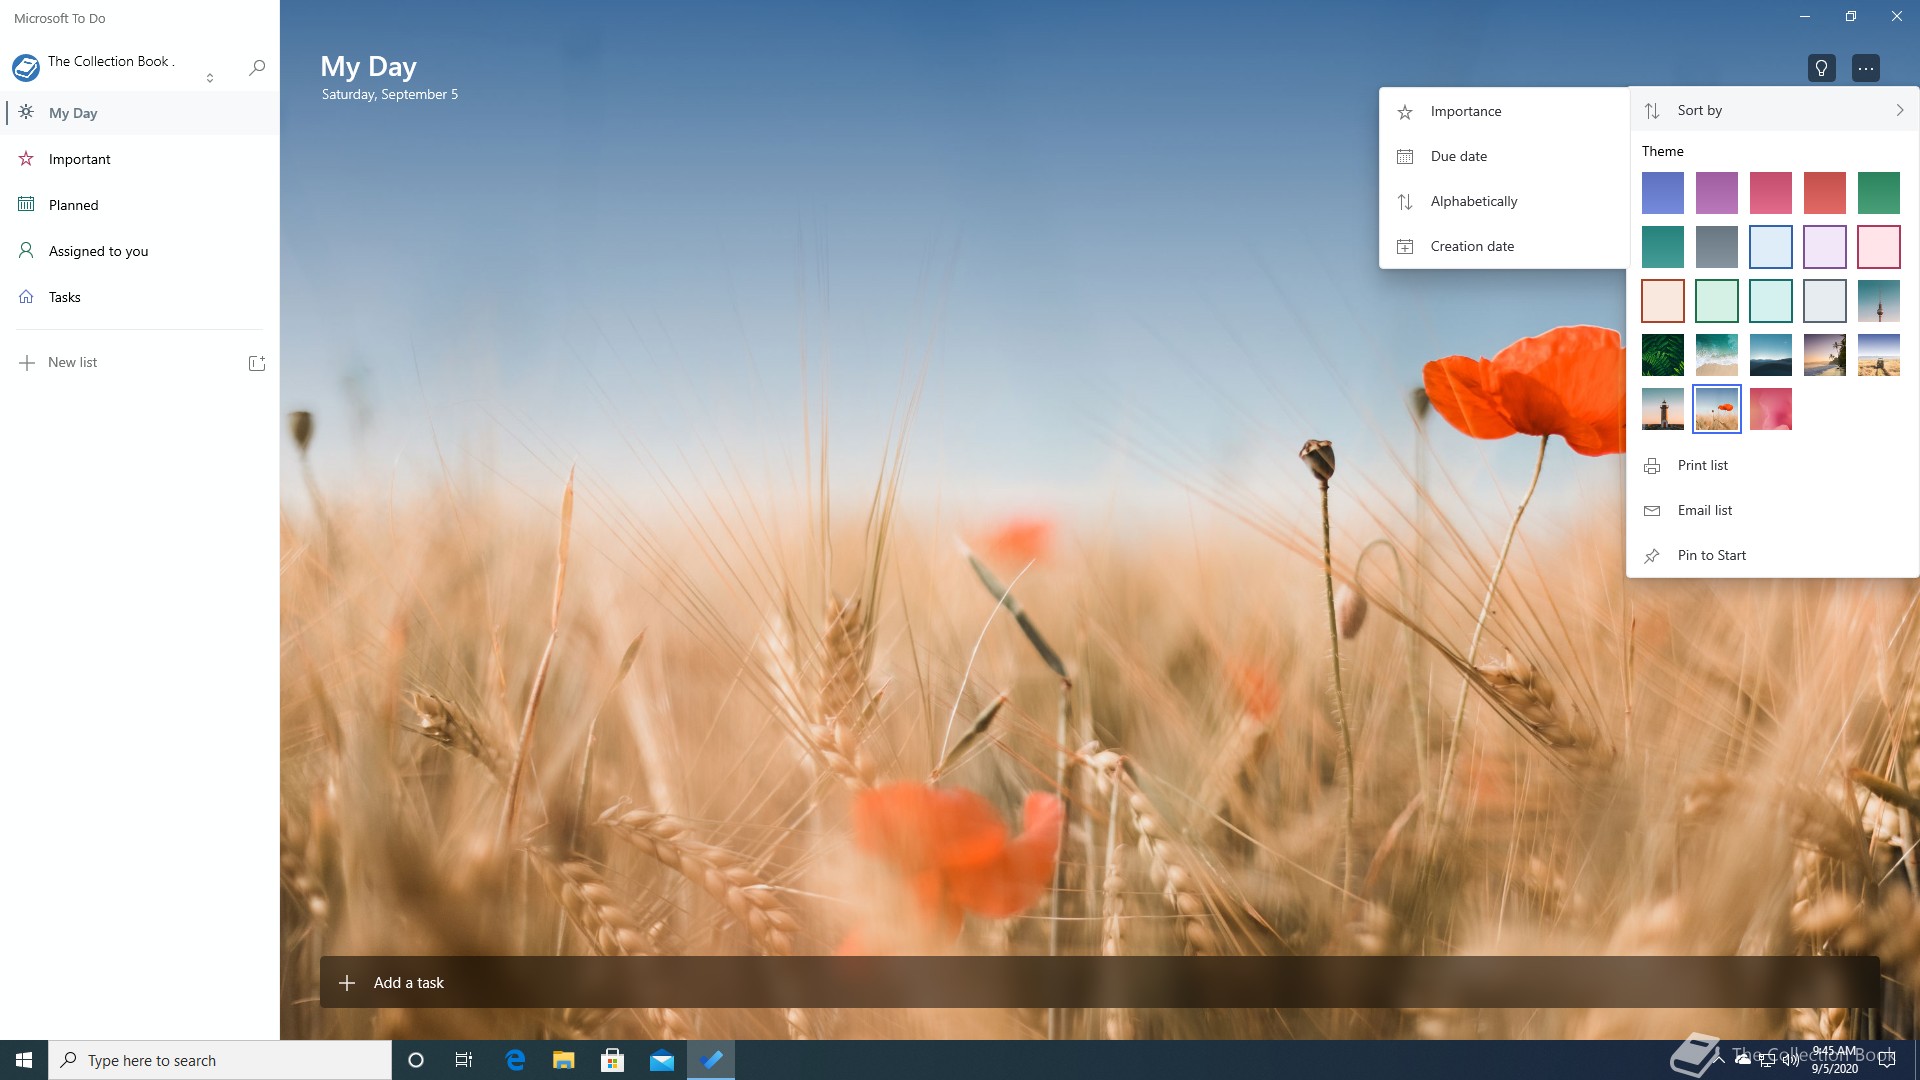The width and height of the screenshot is (1920, 1080).
Task: Open the My Day list
Action: [x=140, y=113]
